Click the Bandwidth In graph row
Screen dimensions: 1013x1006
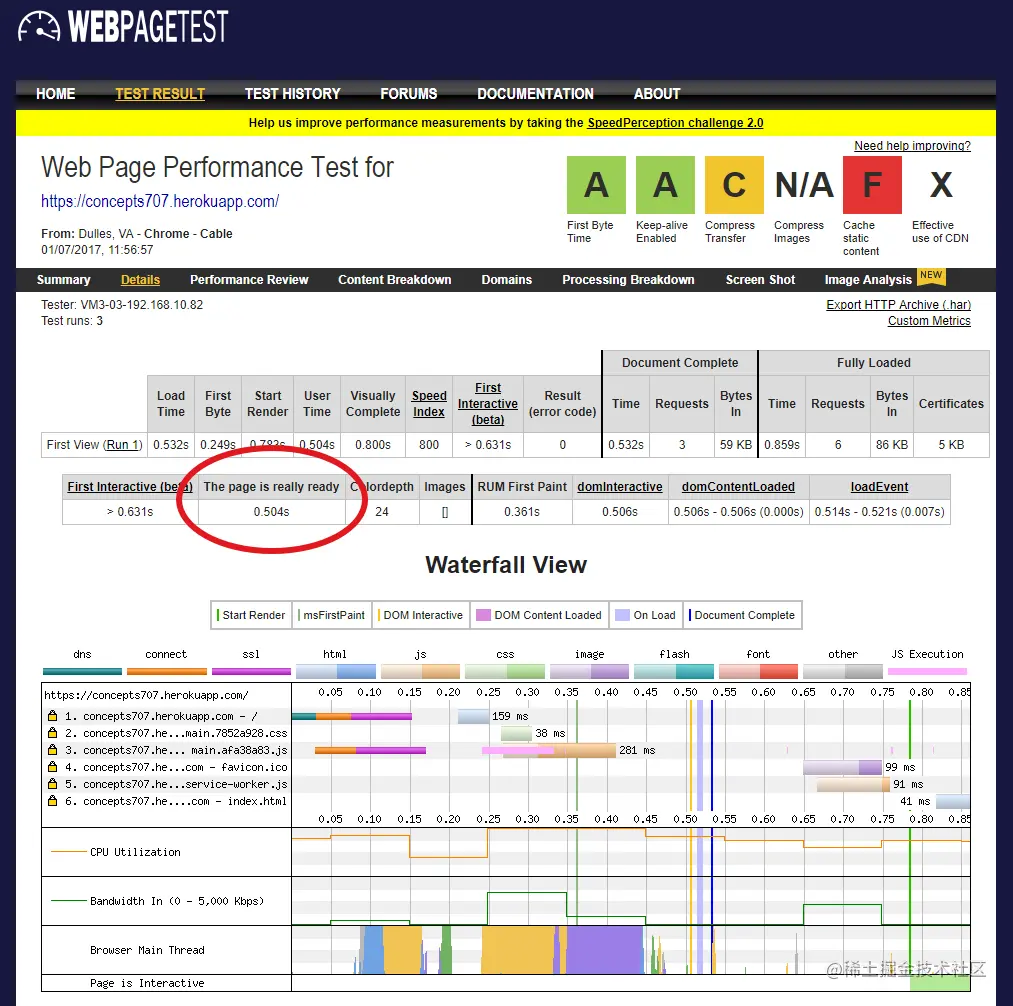[x=506, y=901]
